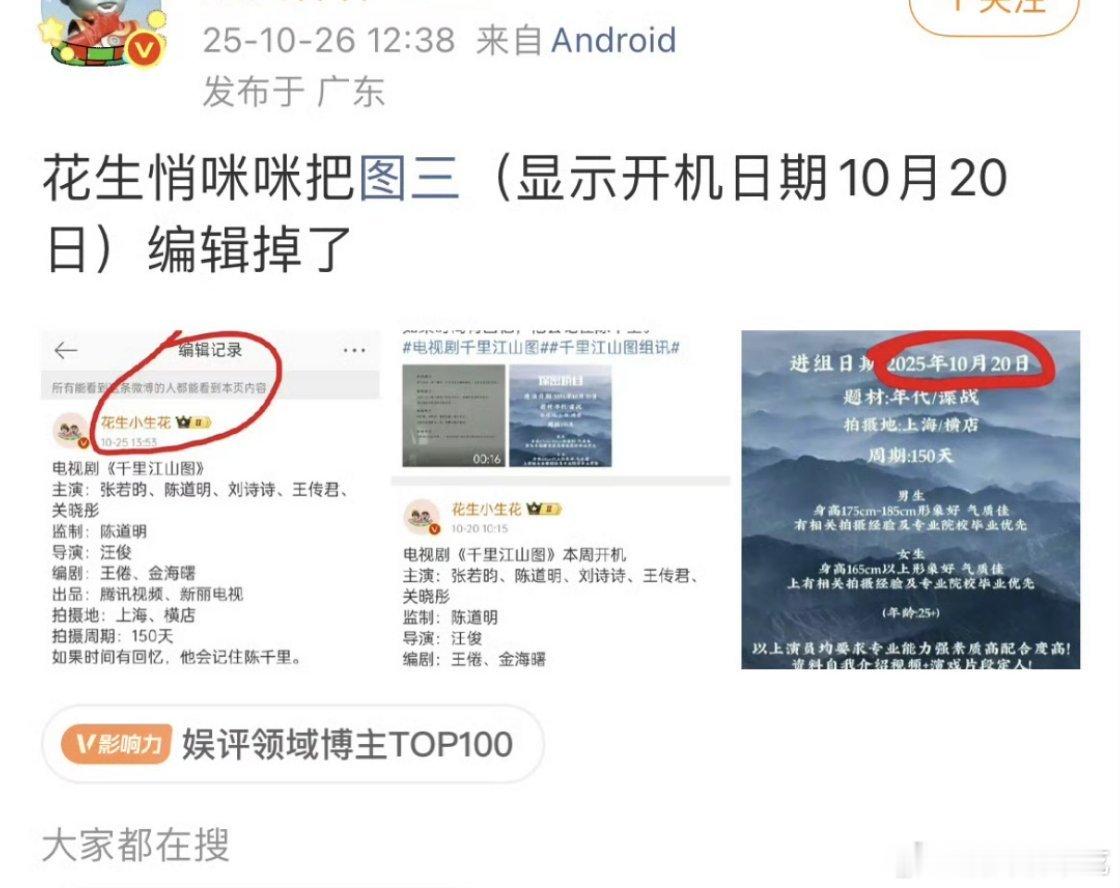Open hashtag #电视剧千里江山图#
This screenshot has width=1120, height=888.
click(x=470, y=348)
